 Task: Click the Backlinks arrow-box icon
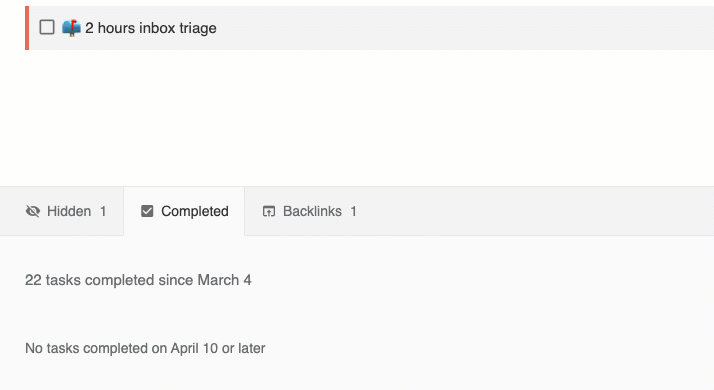click(x=269, y=211)
